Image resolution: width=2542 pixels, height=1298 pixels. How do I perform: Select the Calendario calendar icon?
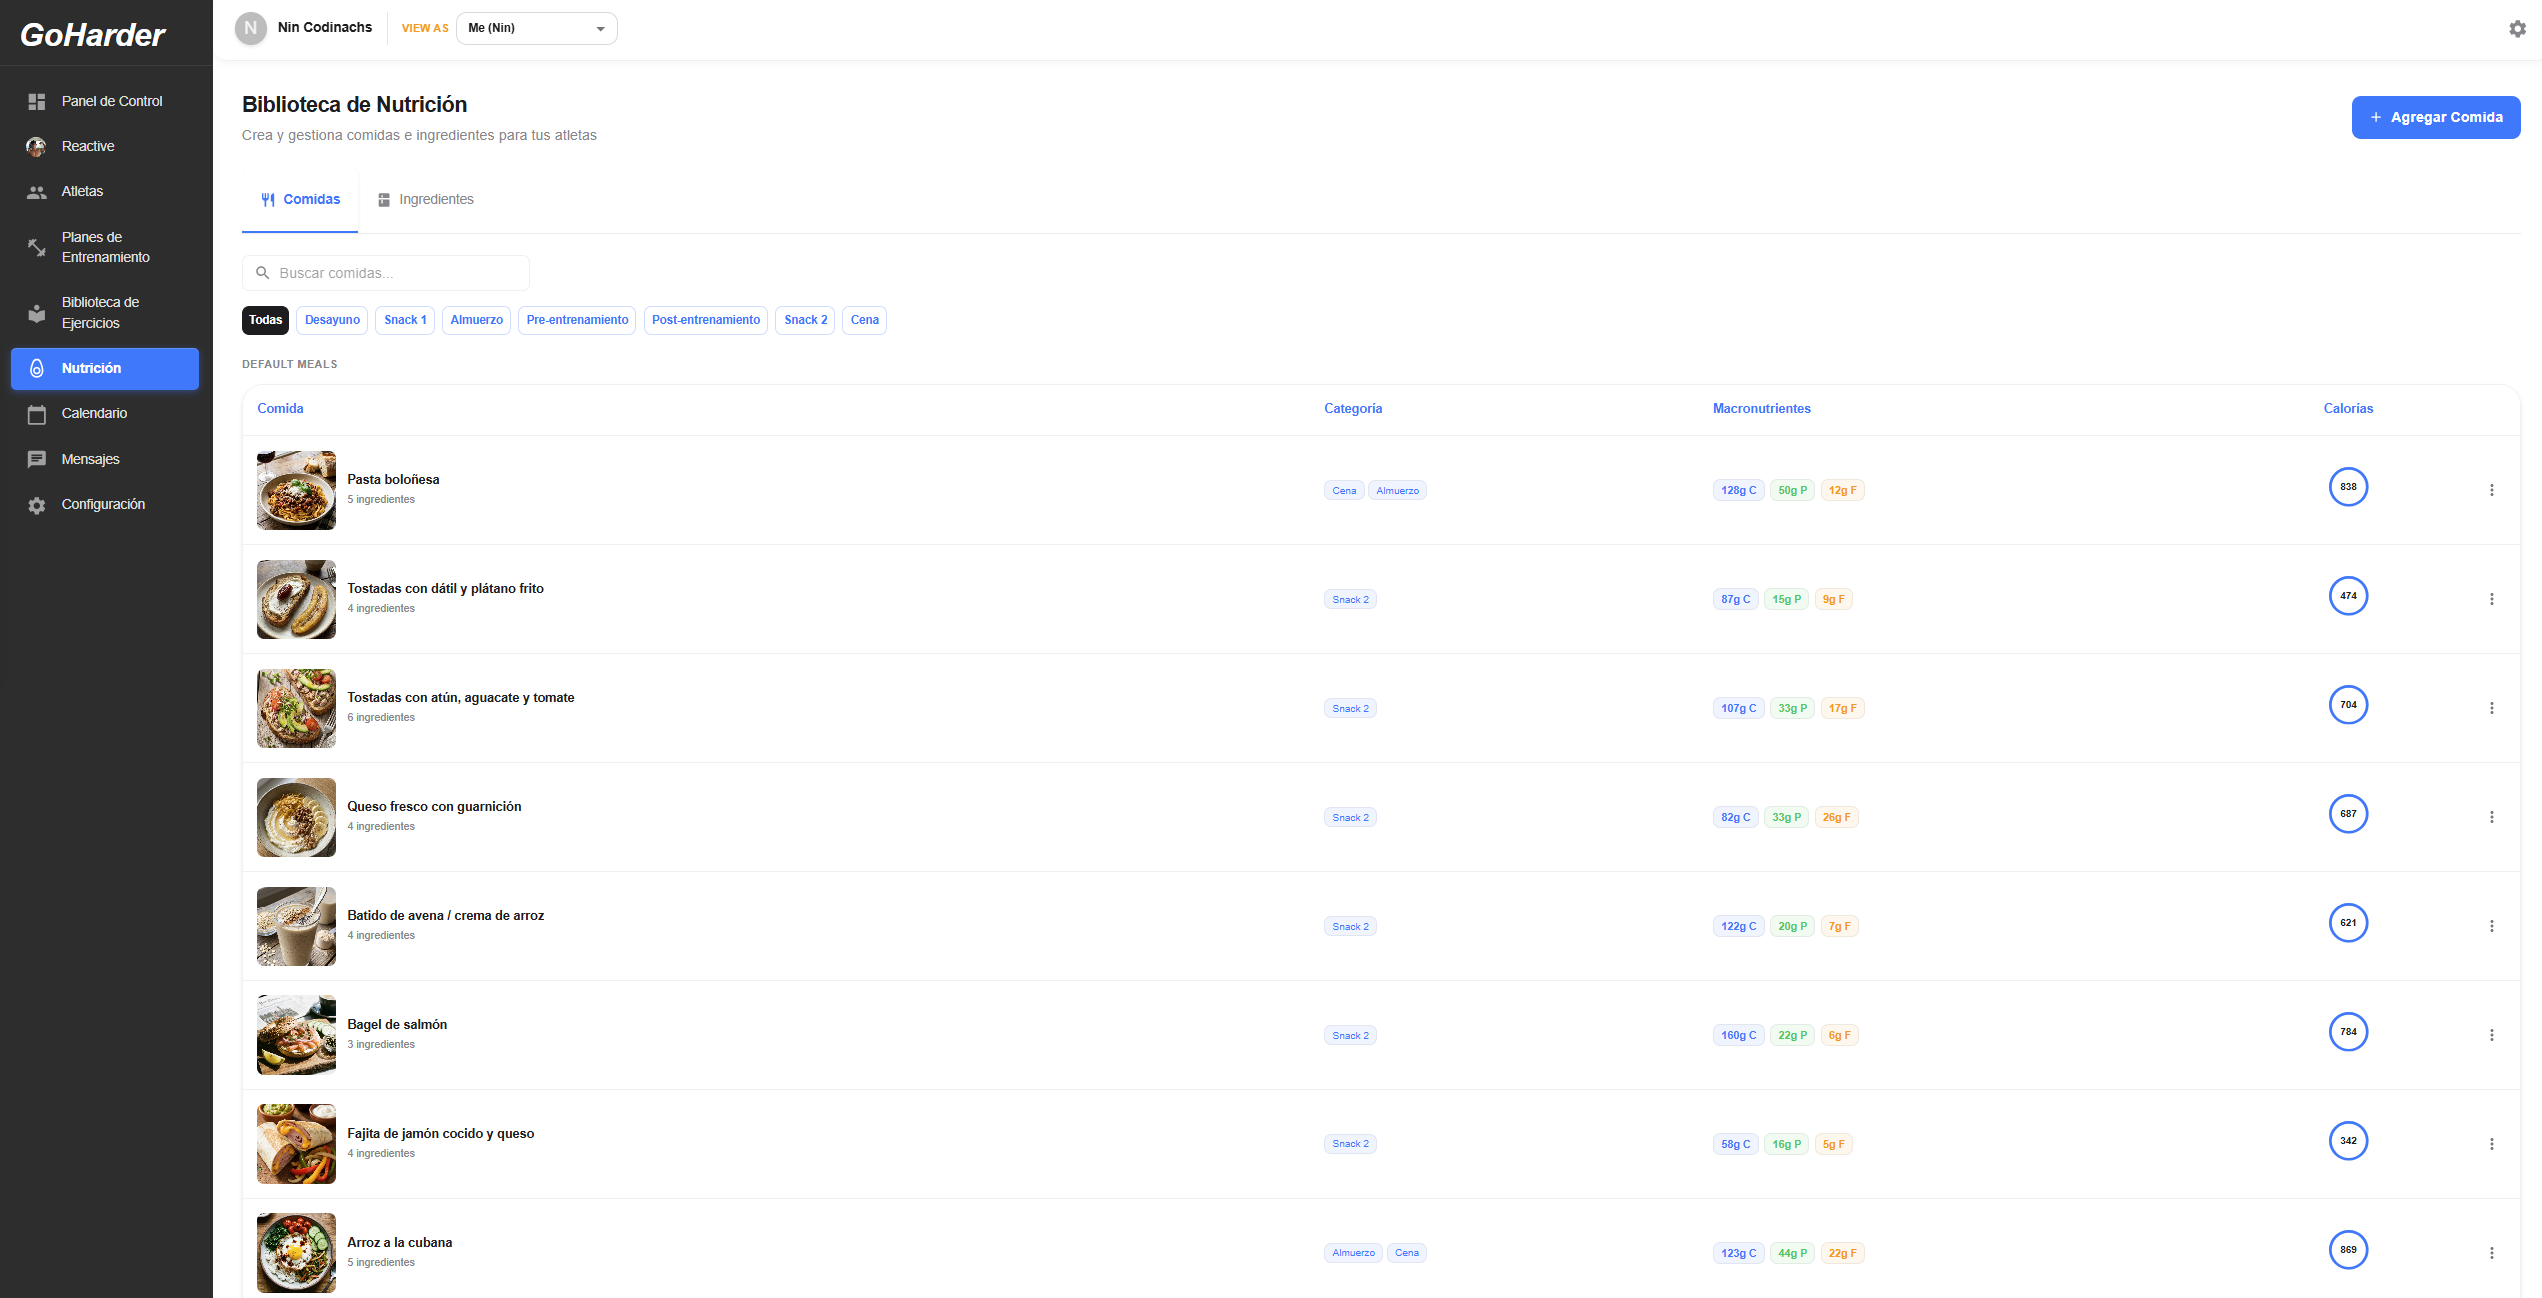pyautogui.click(x=37, y=414)
